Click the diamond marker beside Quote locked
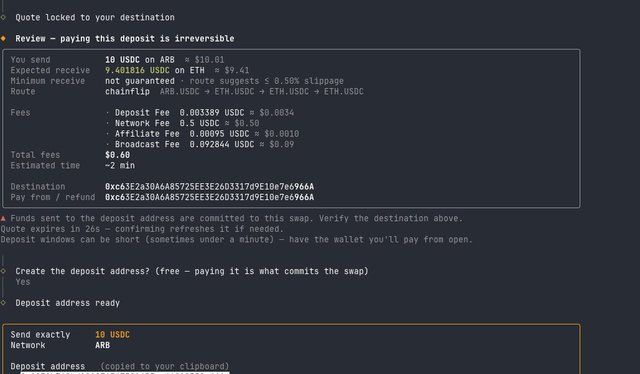 point(3,17)
